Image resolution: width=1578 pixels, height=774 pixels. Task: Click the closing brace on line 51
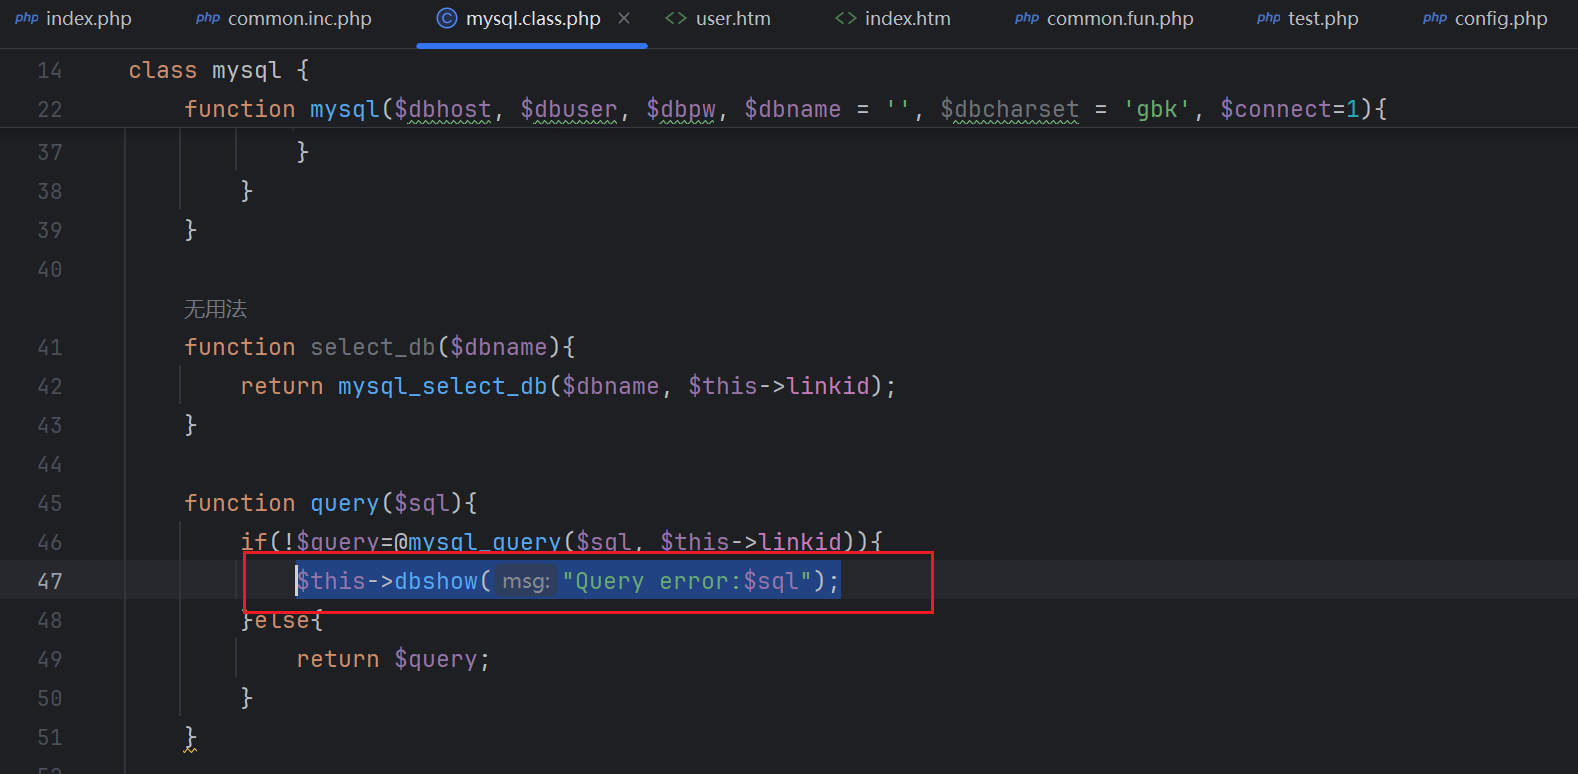click(191, 737)
